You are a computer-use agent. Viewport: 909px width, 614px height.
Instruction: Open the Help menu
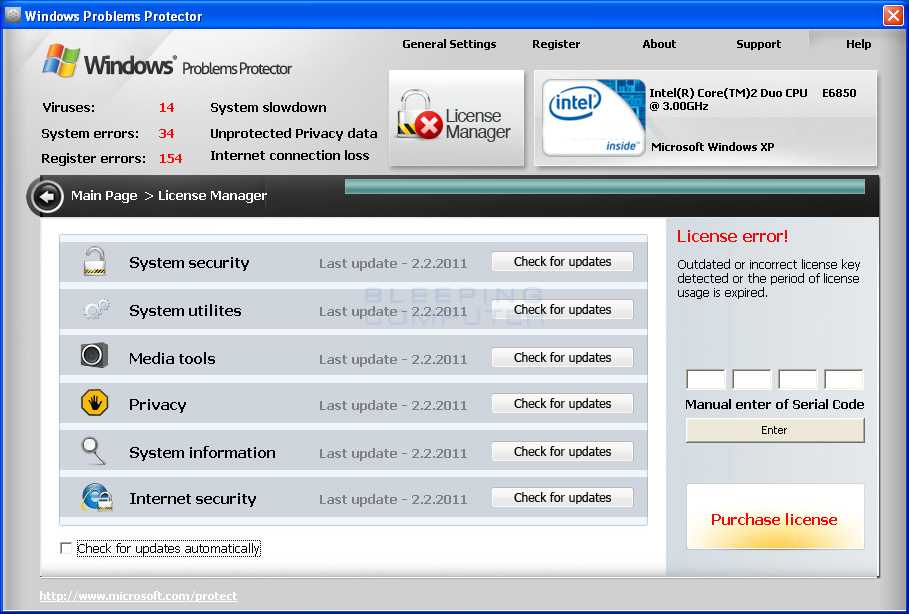(x=858, y=44)
